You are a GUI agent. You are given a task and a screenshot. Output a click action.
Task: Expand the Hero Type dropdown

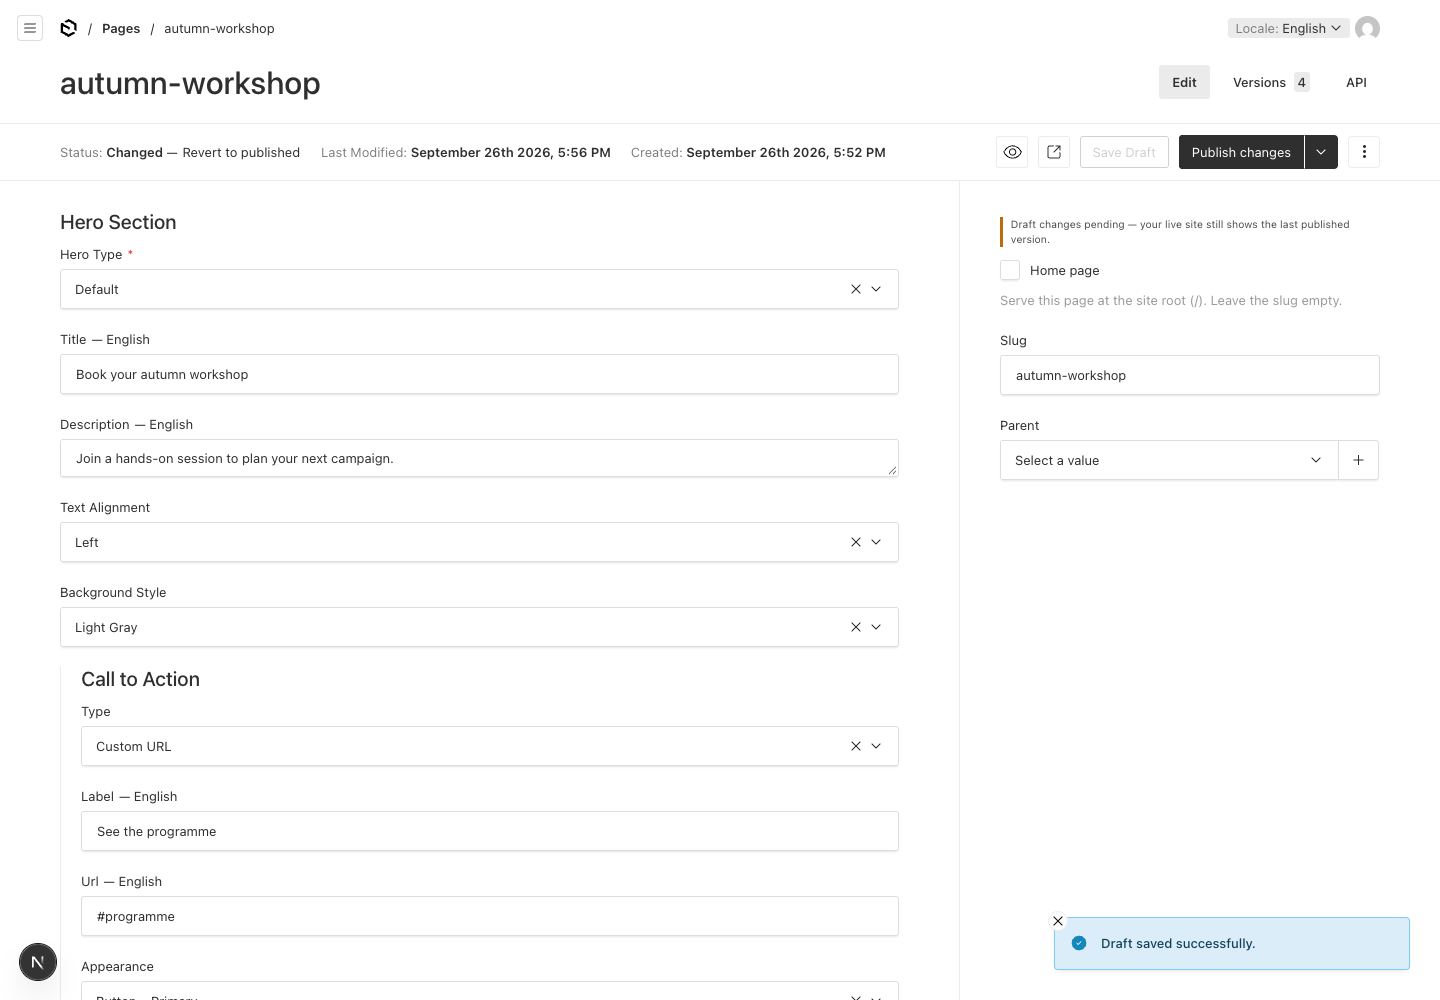(x=876, y=289)
